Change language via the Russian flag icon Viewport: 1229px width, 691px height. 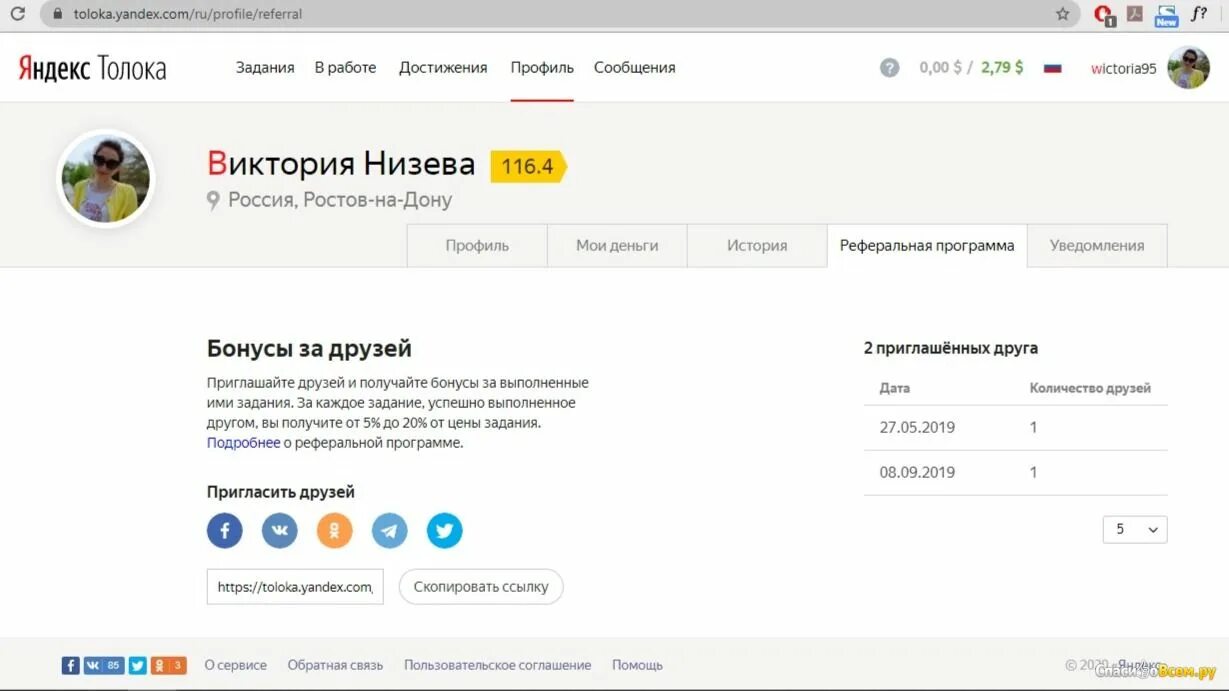tap(1052, 68)
